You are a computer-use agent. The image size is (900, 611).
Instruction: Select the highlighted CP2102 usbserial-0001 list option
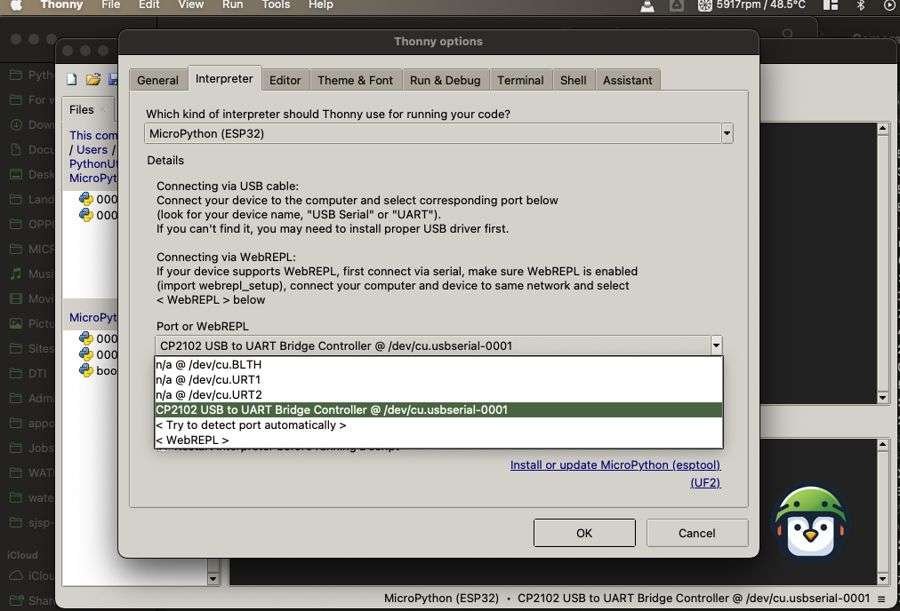pos(439,410)
